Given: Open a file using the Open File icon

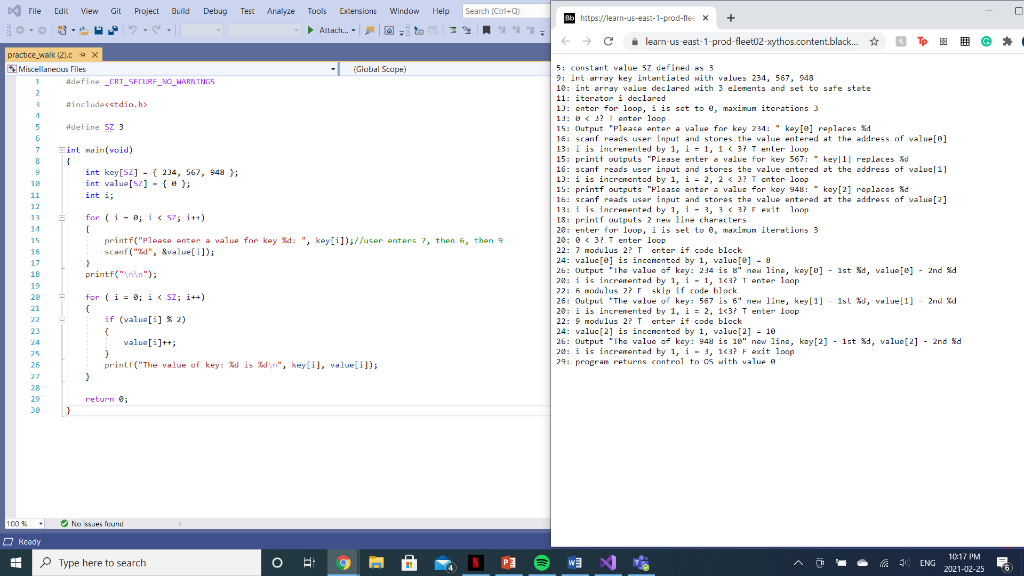Looking at the screenshot, I should pos(82,31).
